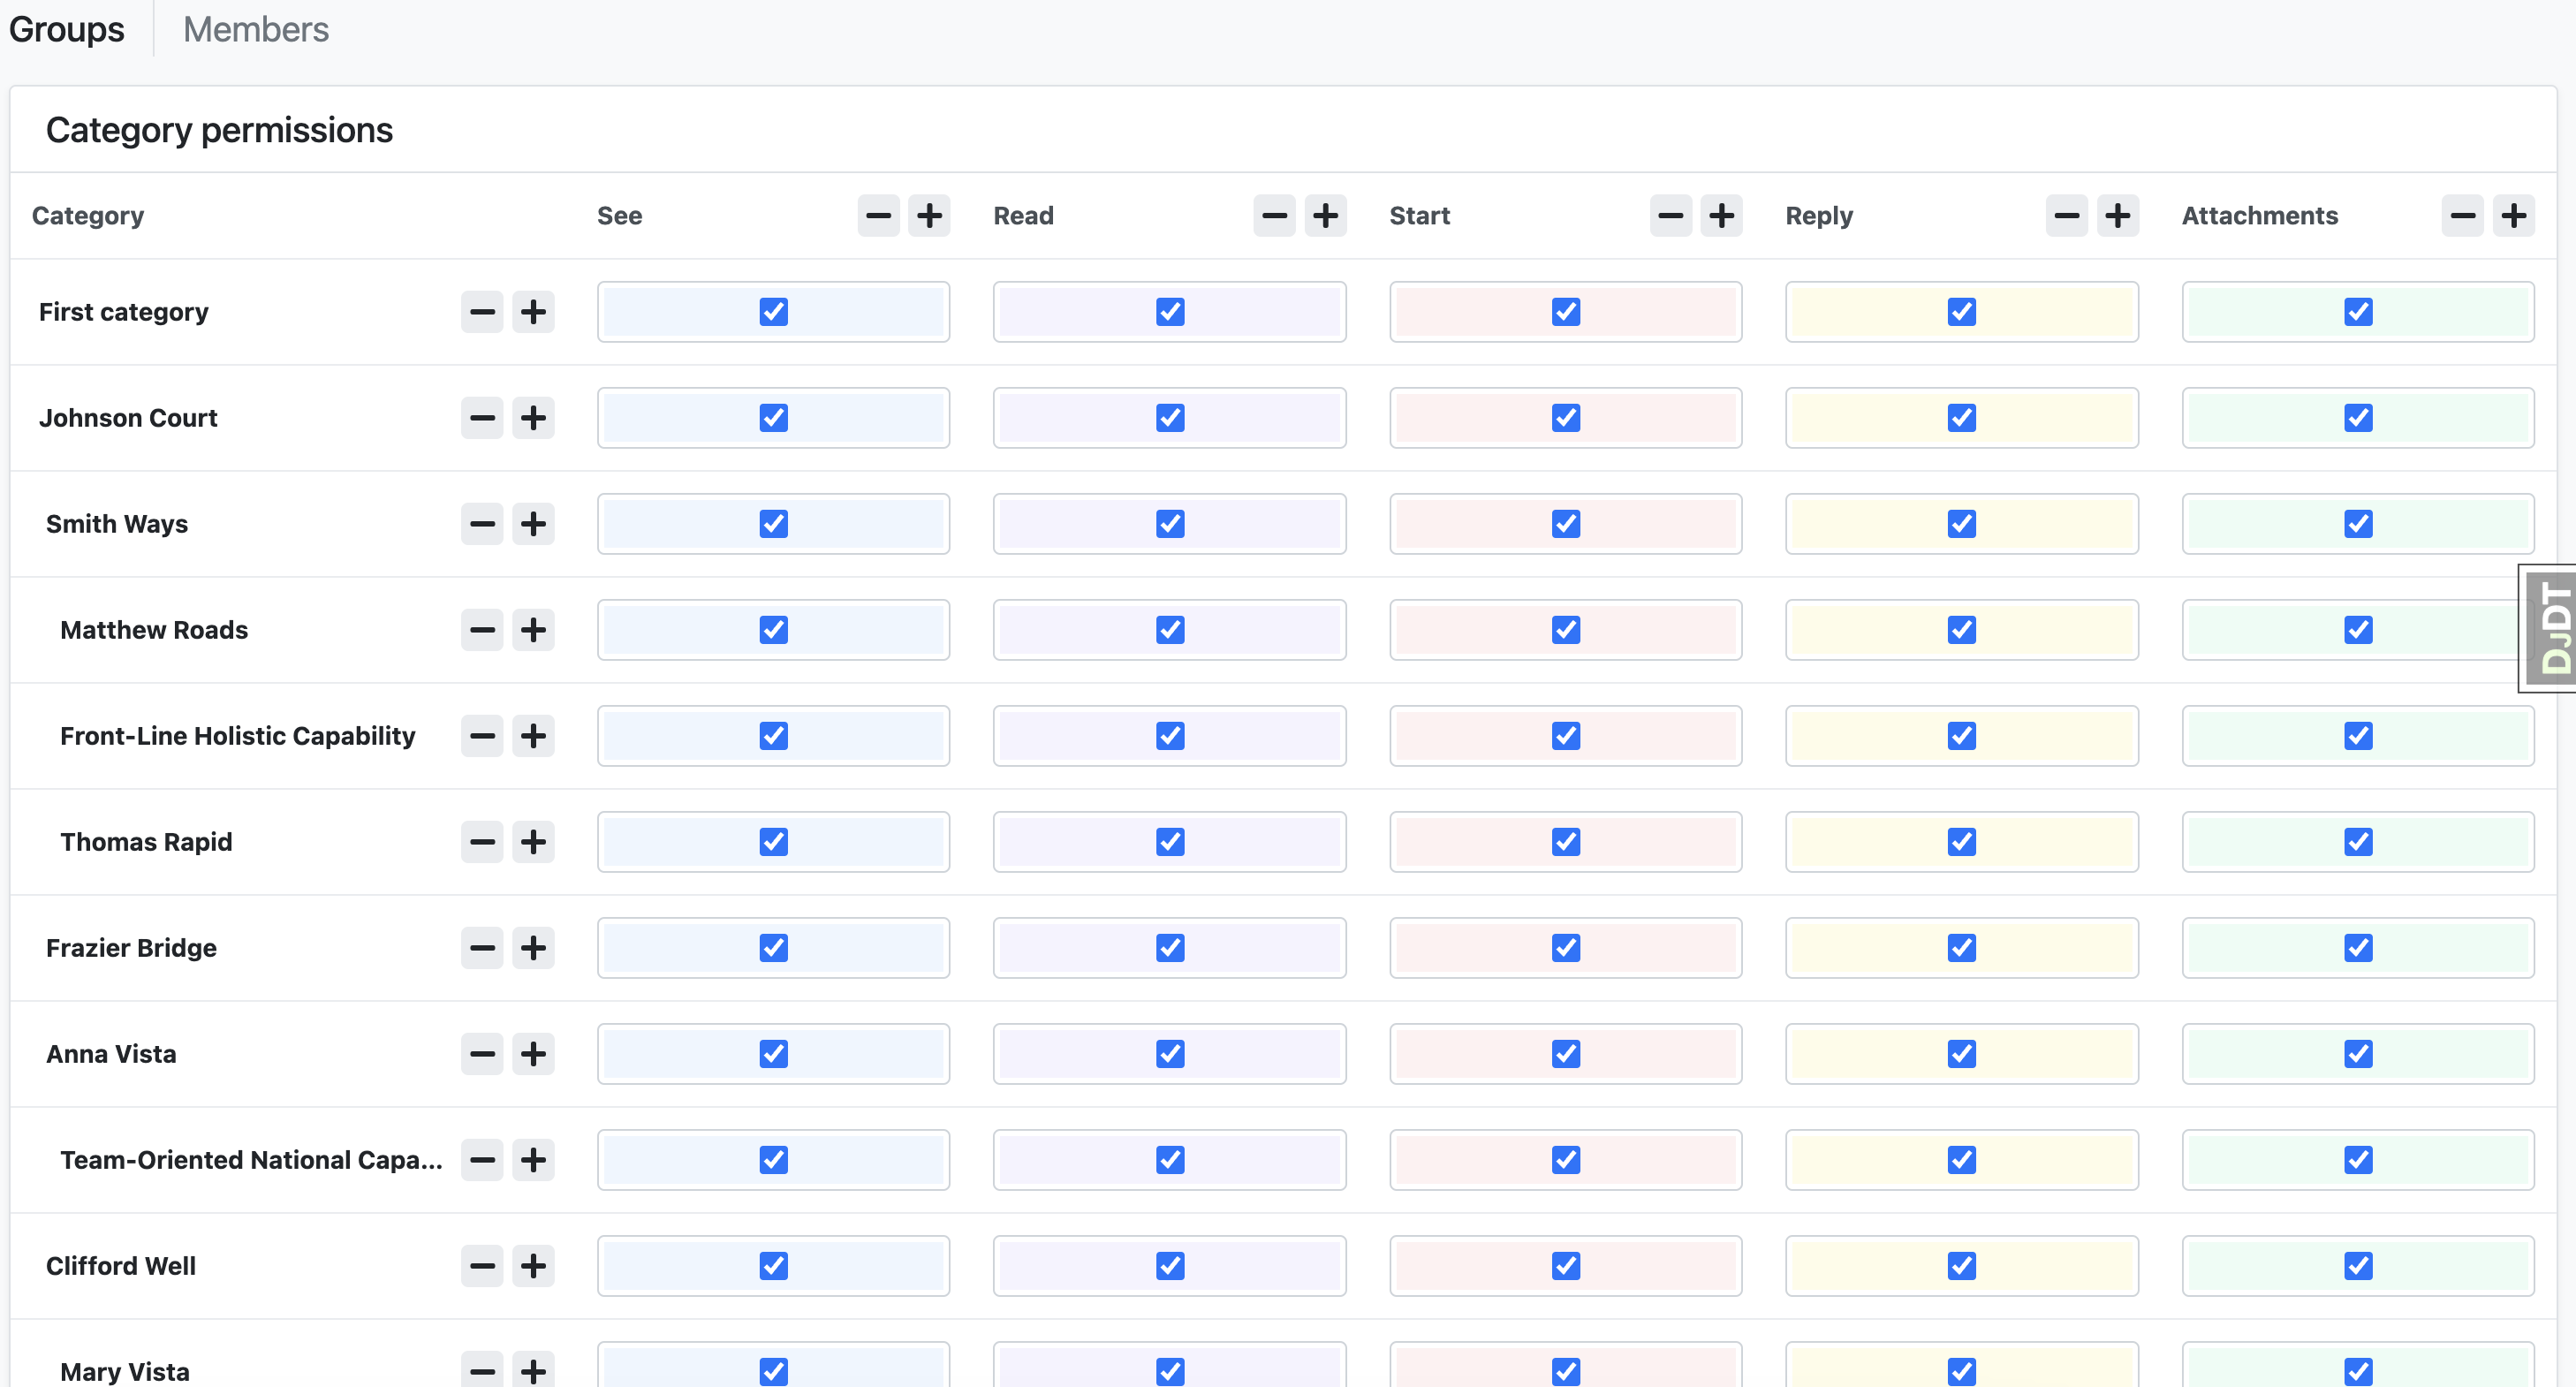Click minus icon in Start column header
The width and height of the screenshot is (2576, 1387).
[1670, 216]
